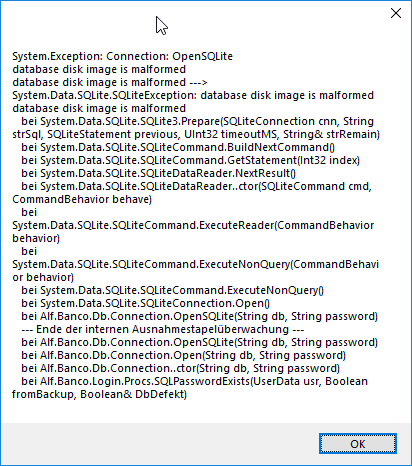Click the fromBackup, Boolean& DbDefekt) text
This screenshot has height=466, width=412.
100,394
